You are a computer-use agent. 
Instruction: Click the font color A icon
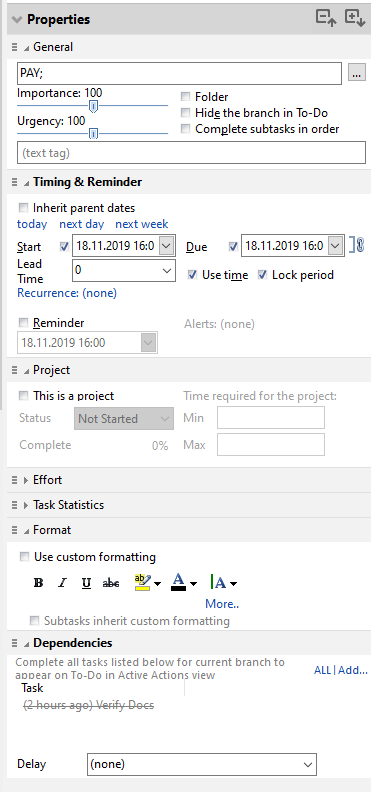[x=179, y=583]
